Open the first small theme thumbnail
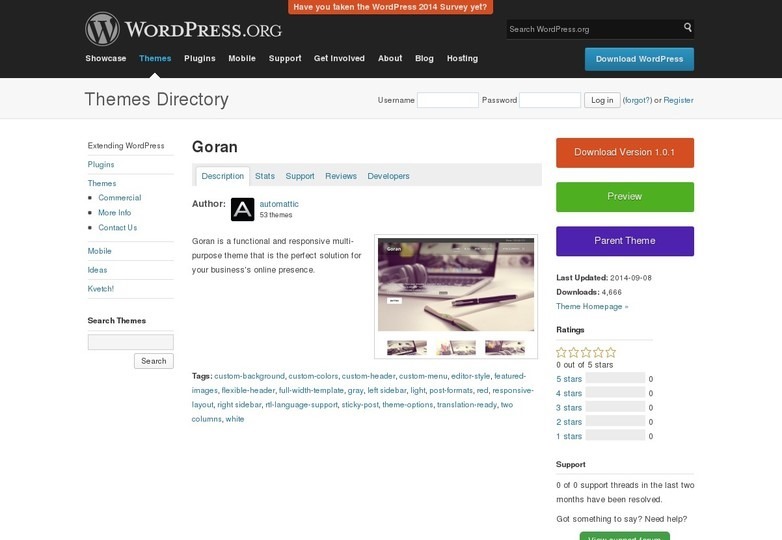782x540 pixels. tap(407, 348)
